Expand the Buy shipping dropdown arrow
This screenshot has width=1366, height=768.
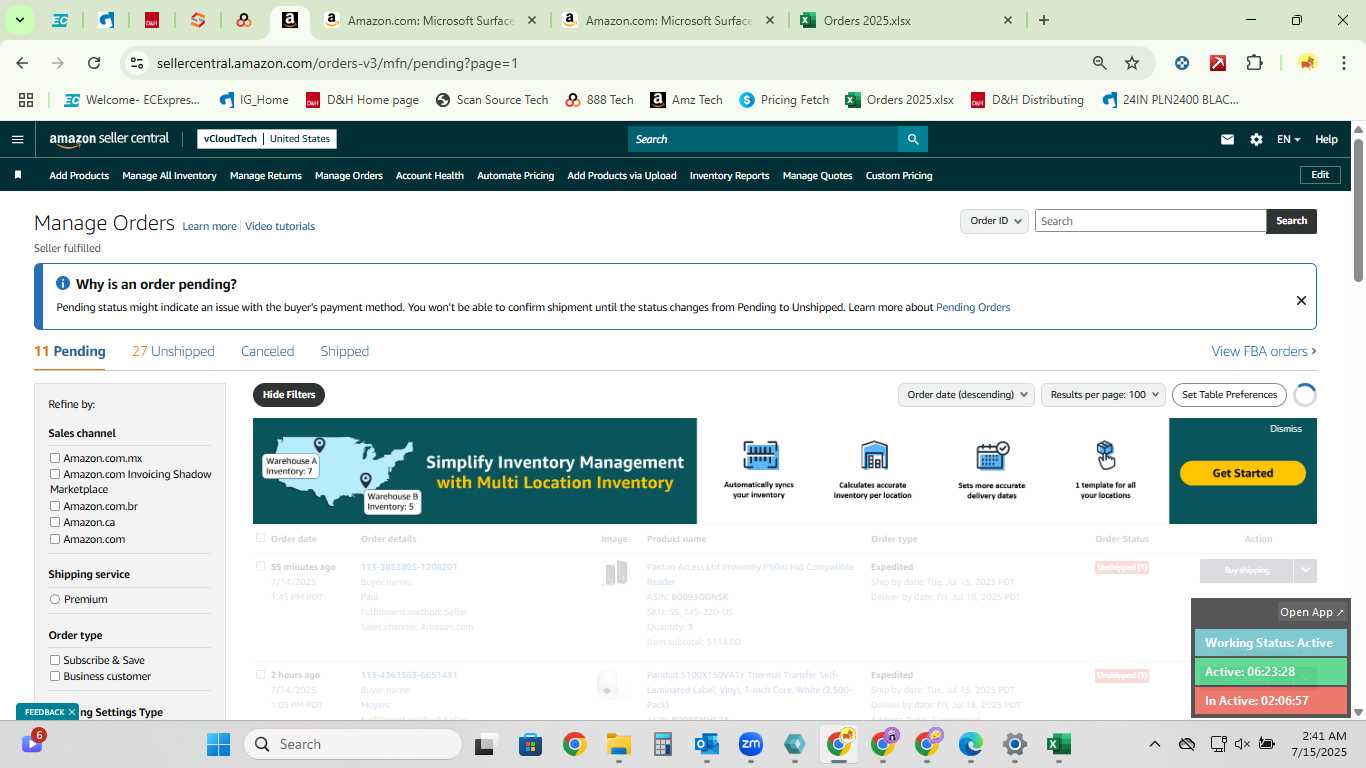tap(1305, 570)
